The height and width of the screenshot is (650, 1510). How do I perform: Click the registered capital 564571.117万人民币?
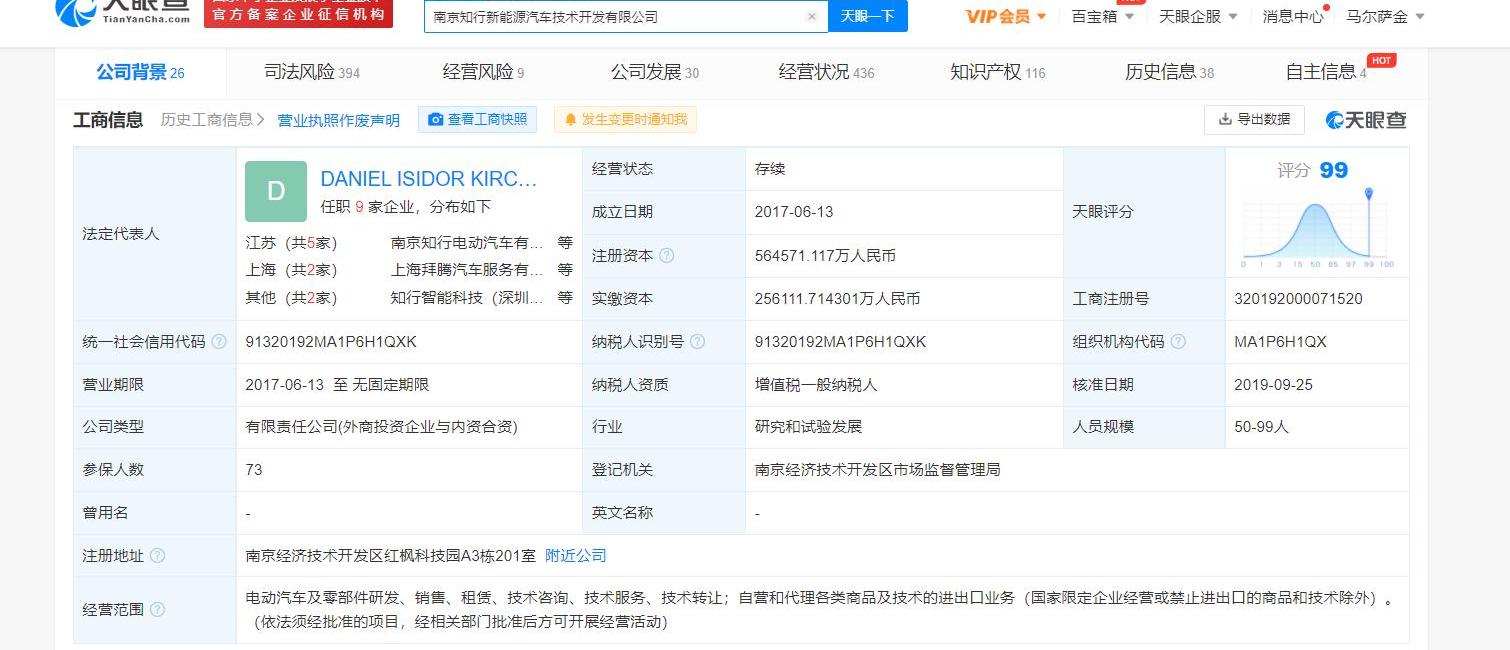[825, 256]
